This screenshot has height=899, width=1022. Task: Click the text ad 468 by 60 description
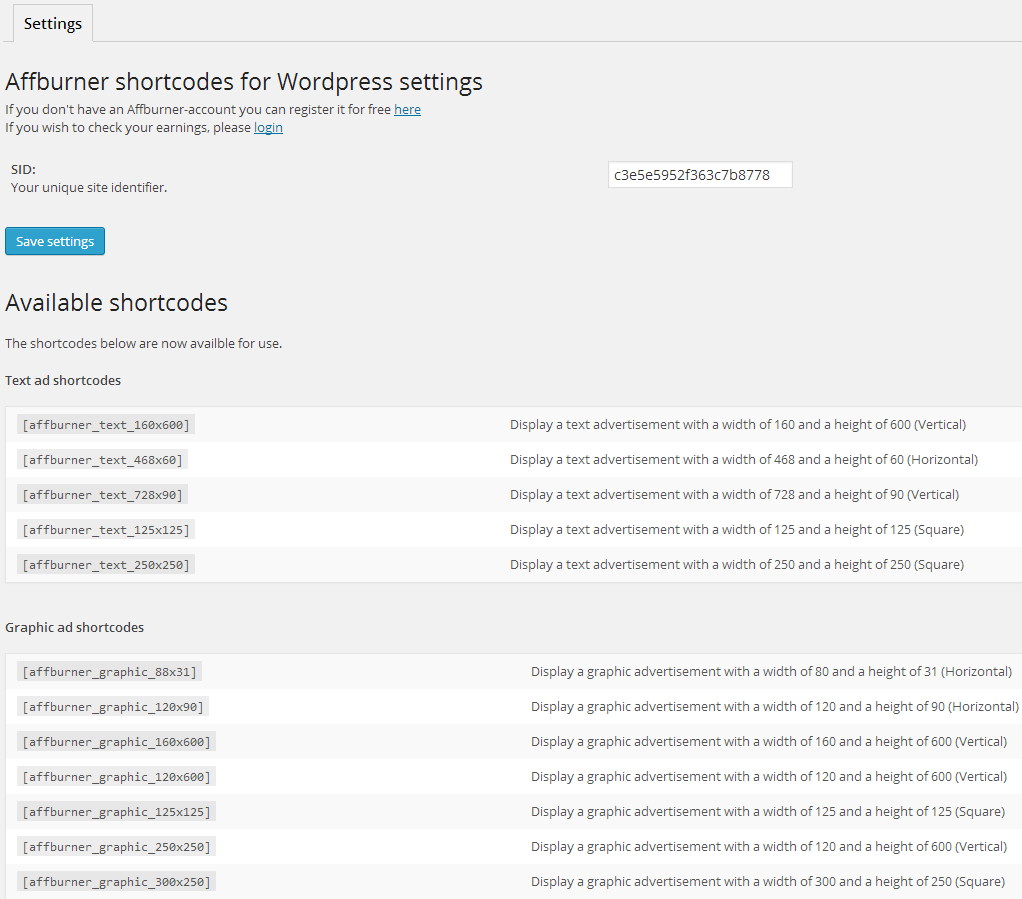[x=744, y=460]
